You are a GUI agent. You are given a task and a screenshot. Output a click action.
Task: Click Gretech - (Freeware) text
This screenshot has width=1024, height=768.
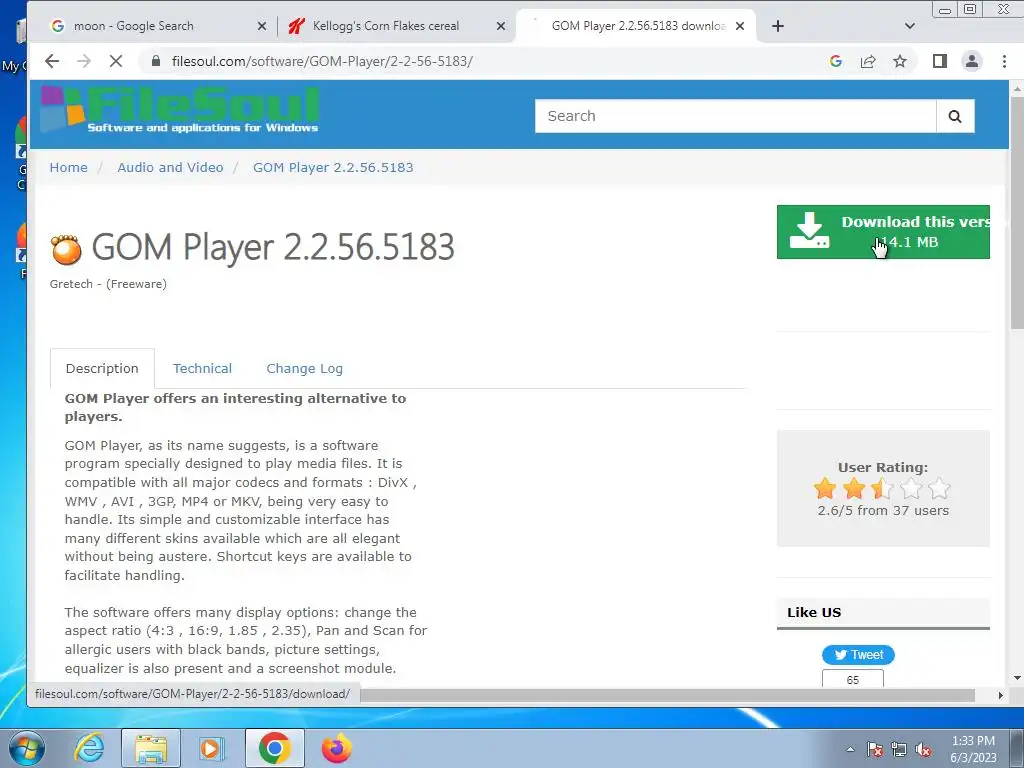click(x=108, y=284)
